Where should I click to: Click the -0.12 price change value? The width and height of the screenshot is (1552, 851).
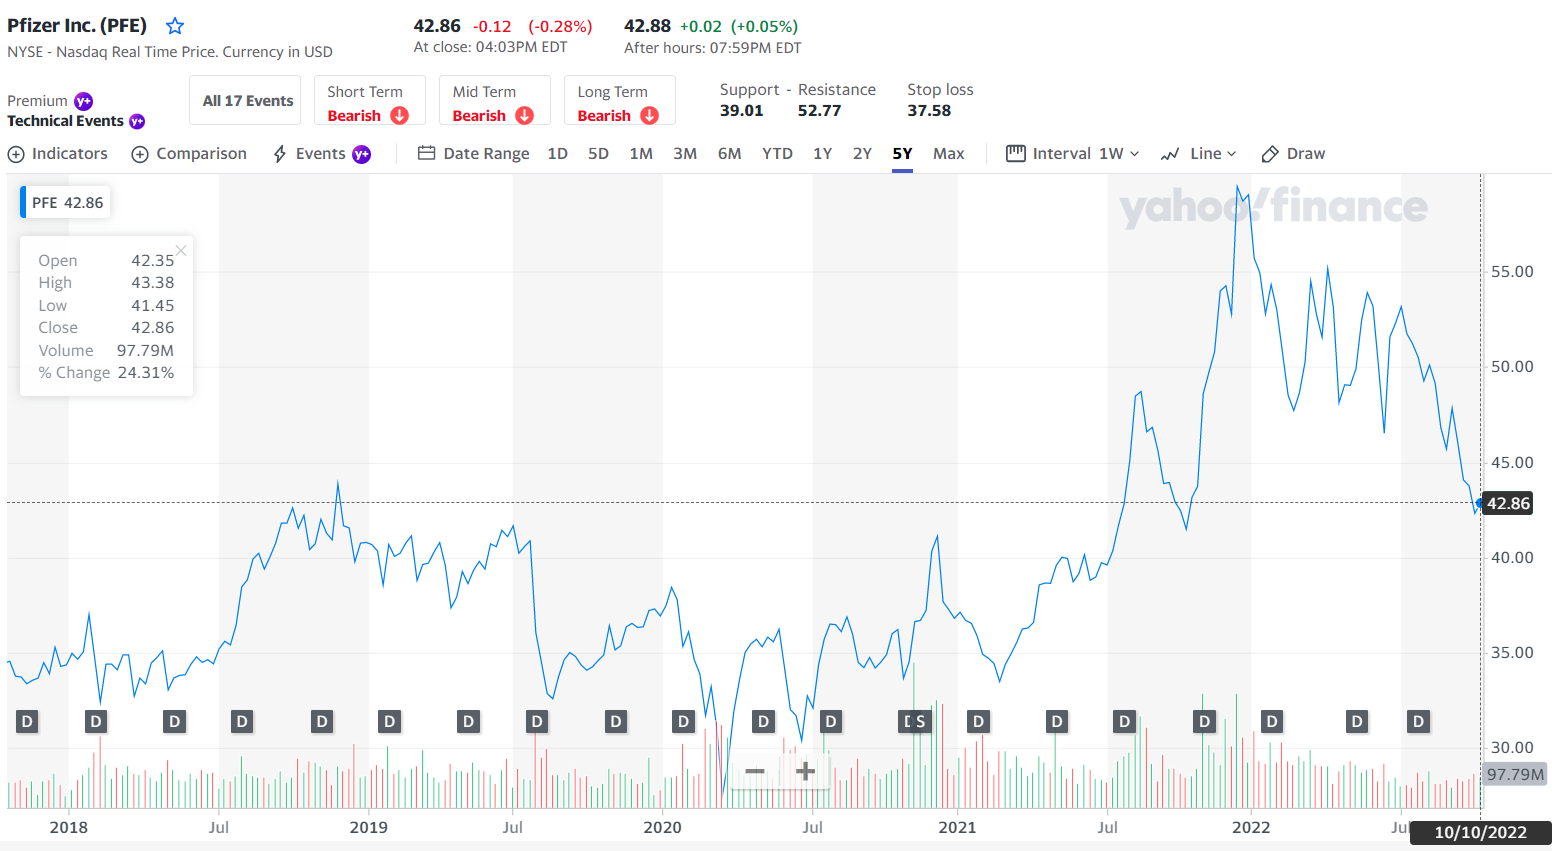(492, 27)
